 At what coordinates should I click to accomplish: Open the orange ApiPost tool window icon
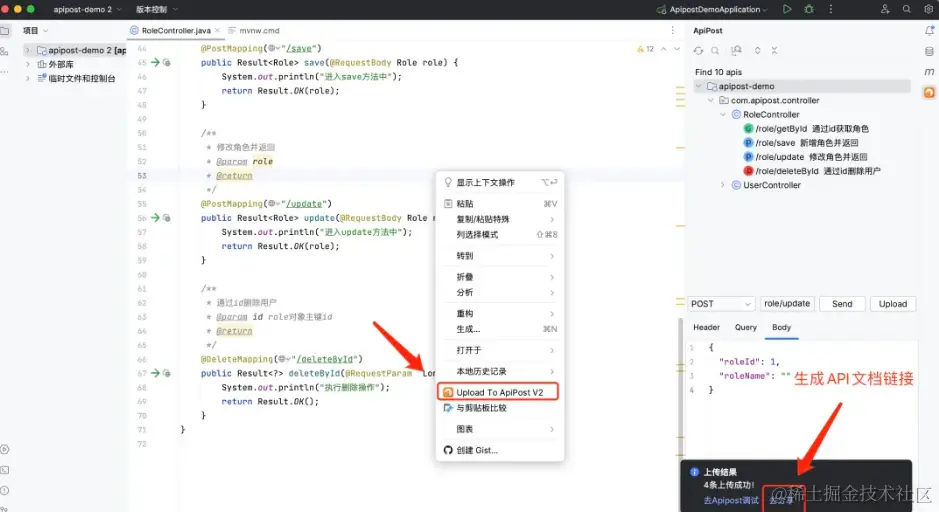point(929,92)
